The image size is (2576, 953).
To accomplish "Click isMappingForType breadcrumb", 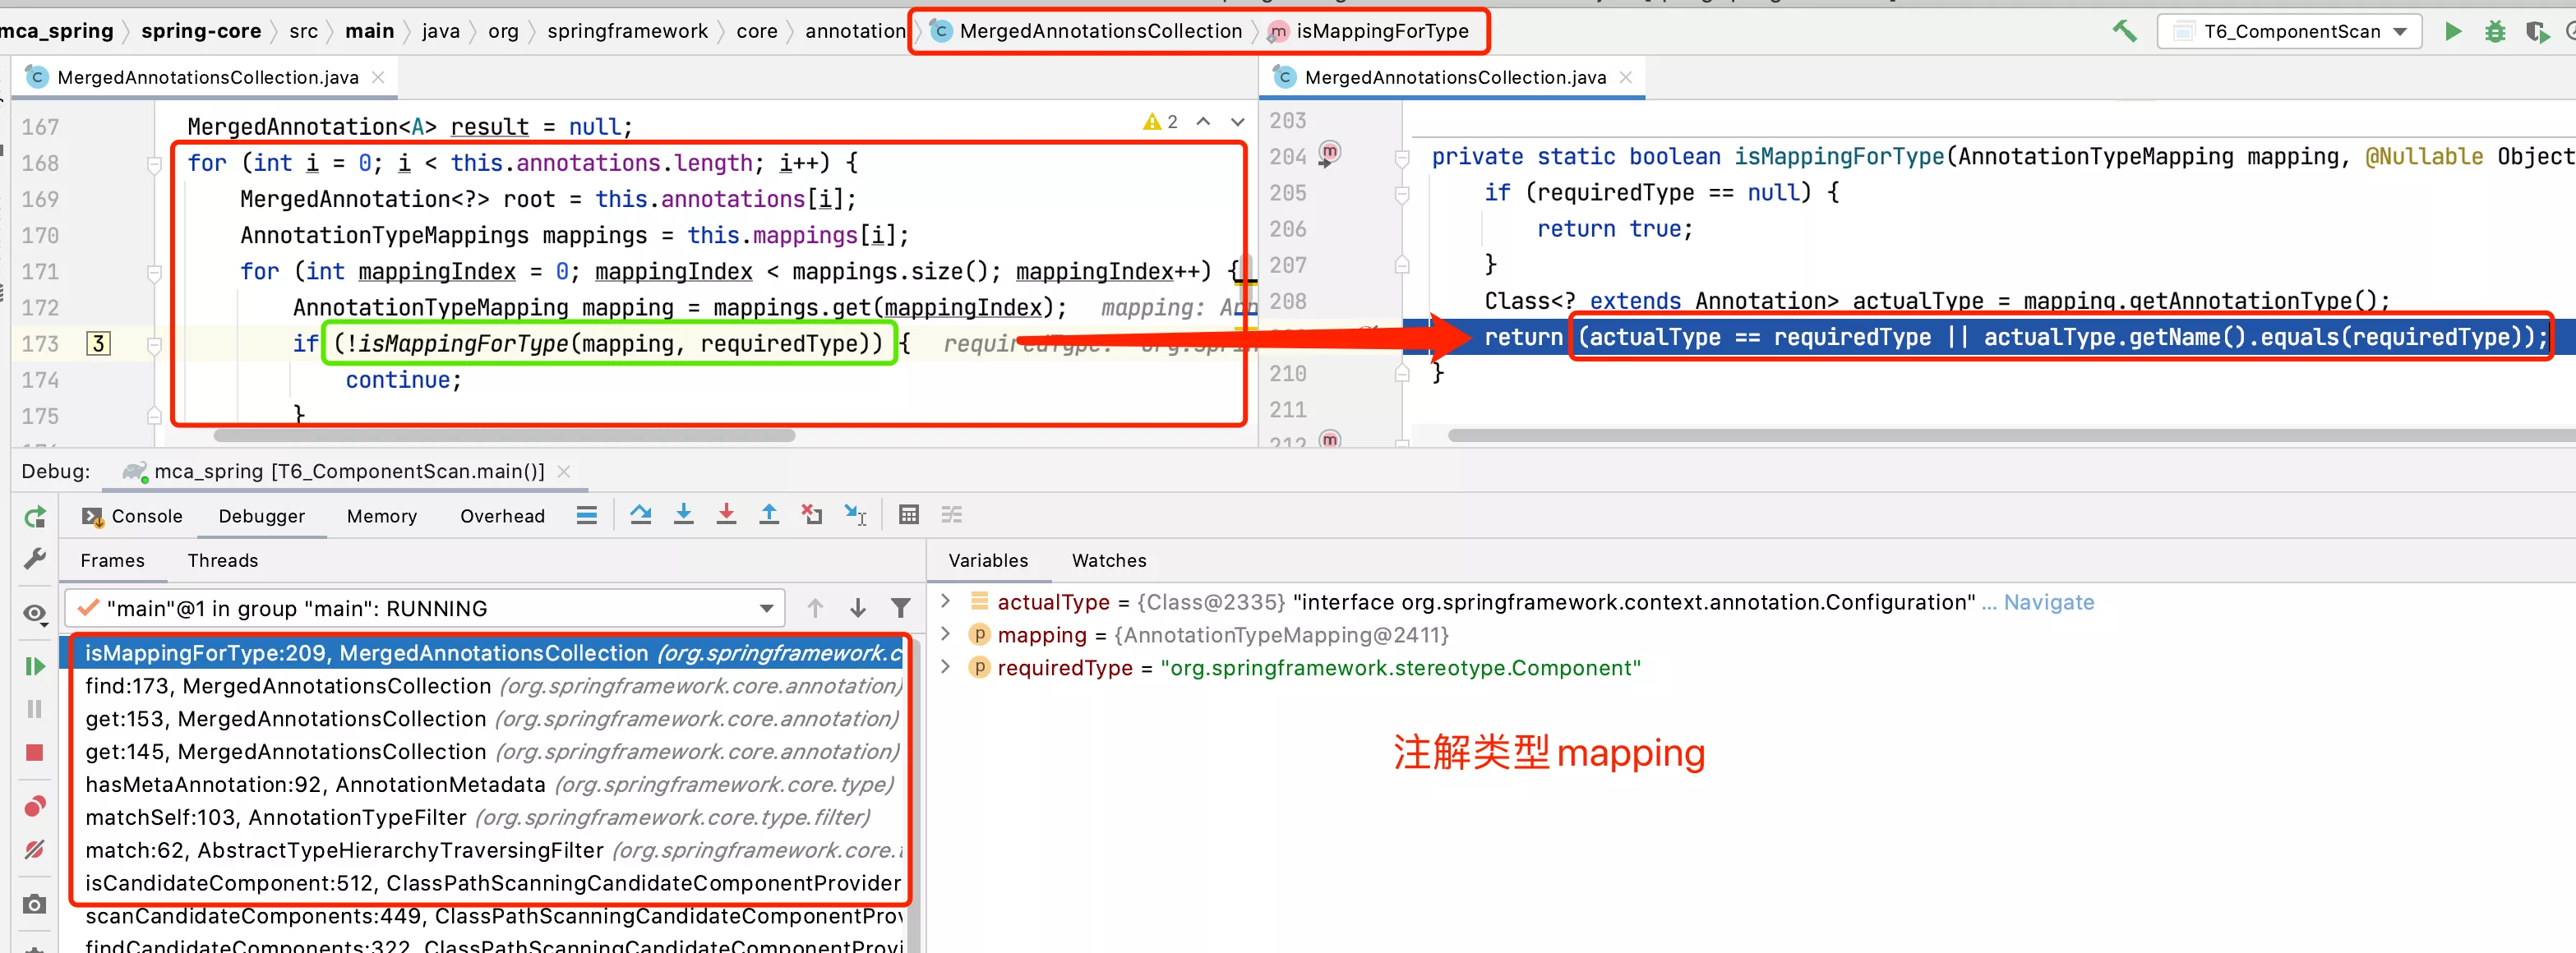I will [x=1382, y=31].
